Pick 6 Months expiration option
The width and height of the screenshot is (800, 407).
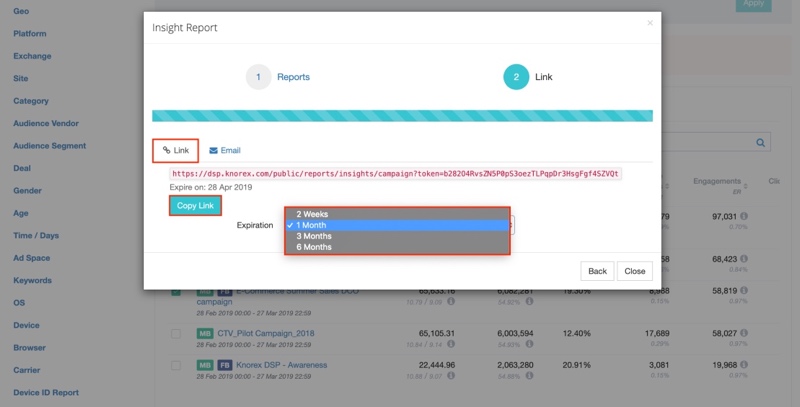[x=314, y=247]
